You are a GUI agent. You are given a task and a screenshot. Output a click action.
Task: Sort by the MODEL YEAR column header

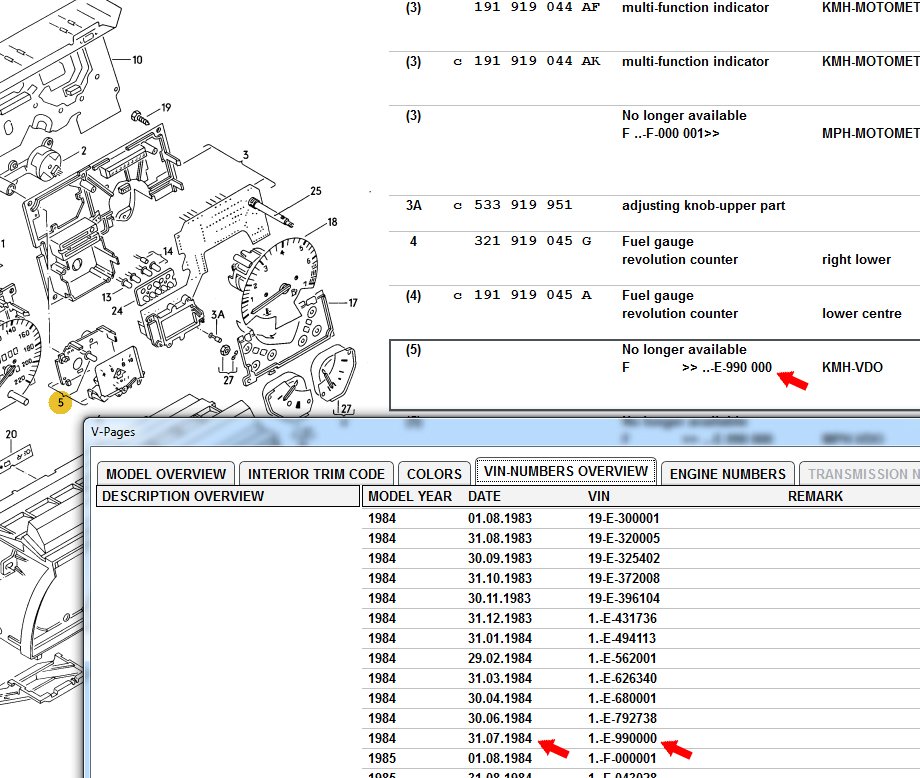pyautogui.click(x=410, y=496)
